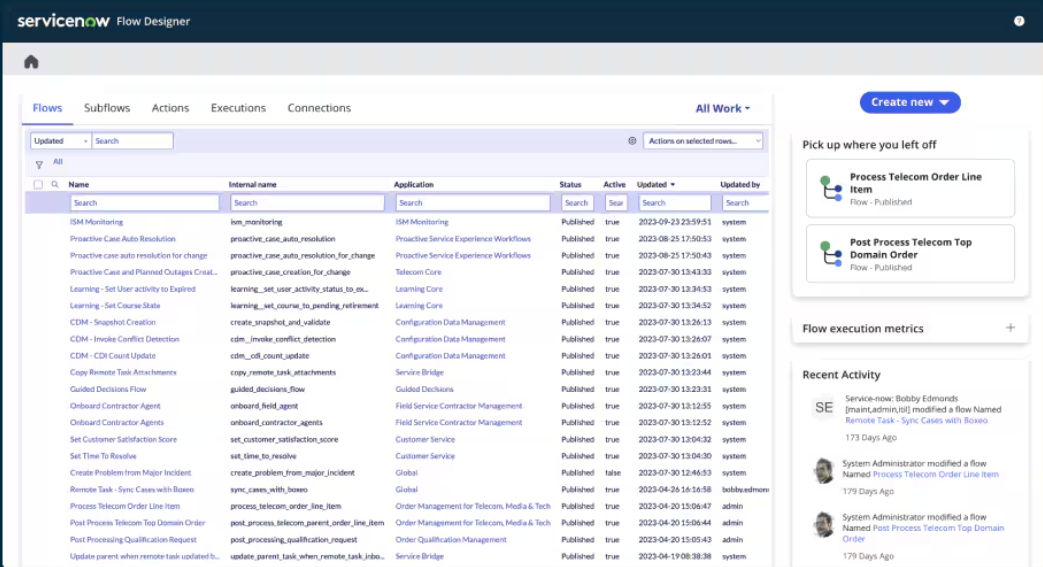
Task: Open the CDM - Snapshot Creation flow
Action: pyautogui.click(x=112, y=322)
